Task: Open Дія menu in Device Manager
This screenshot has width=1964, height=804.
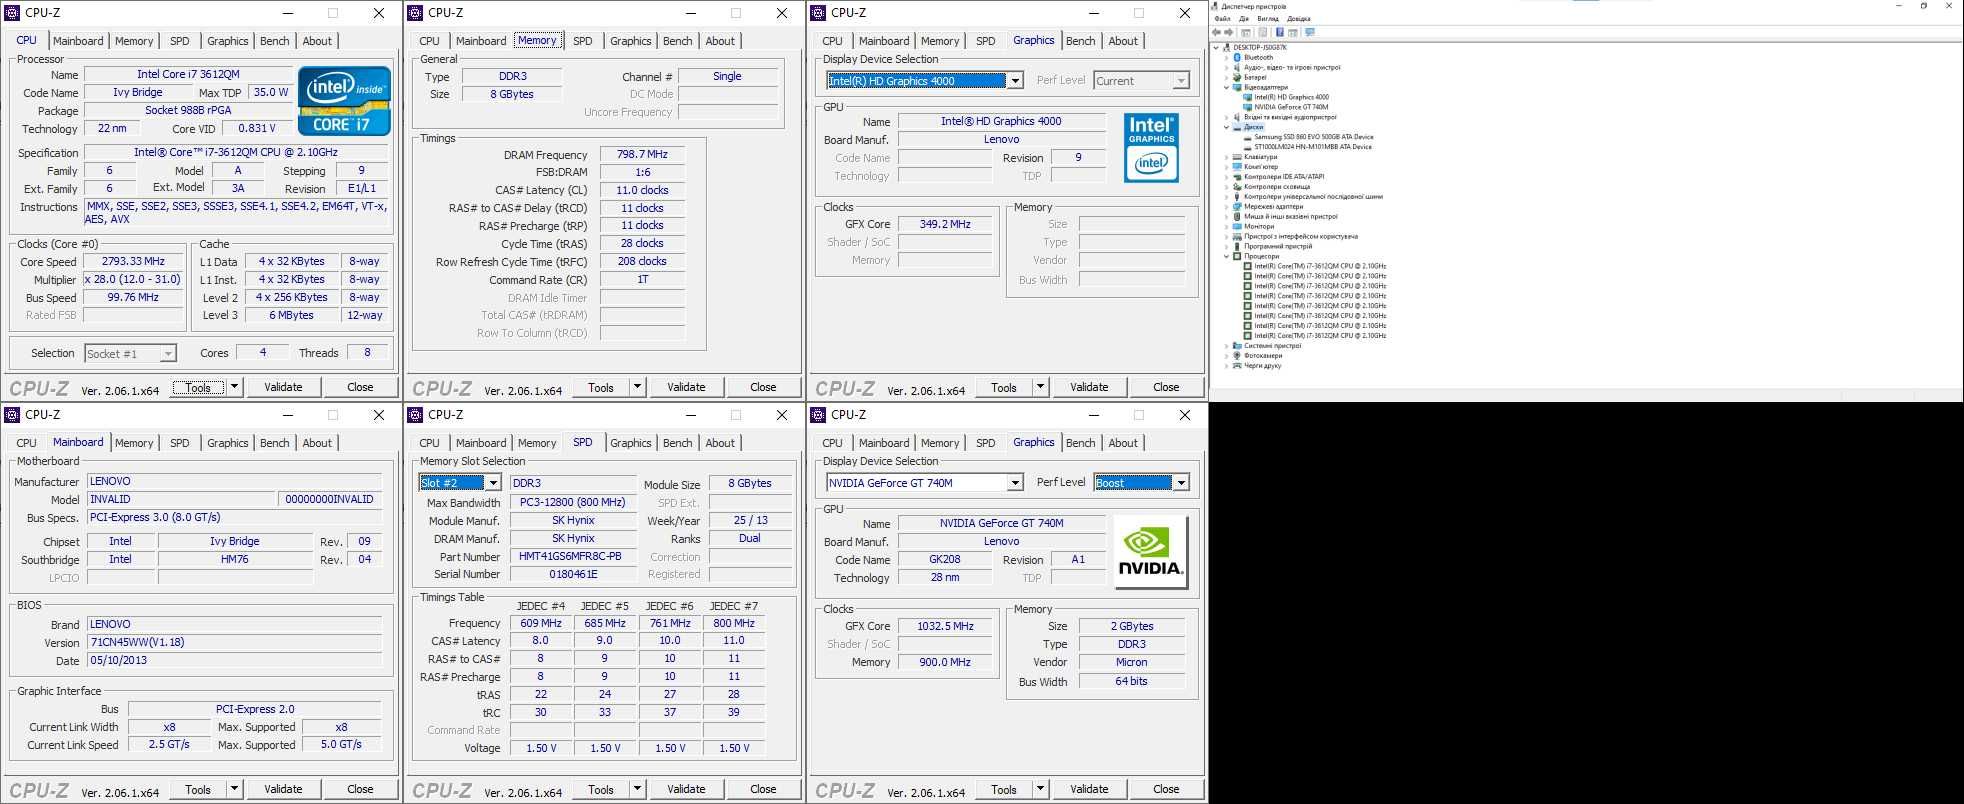Action: click(1244, 18)
